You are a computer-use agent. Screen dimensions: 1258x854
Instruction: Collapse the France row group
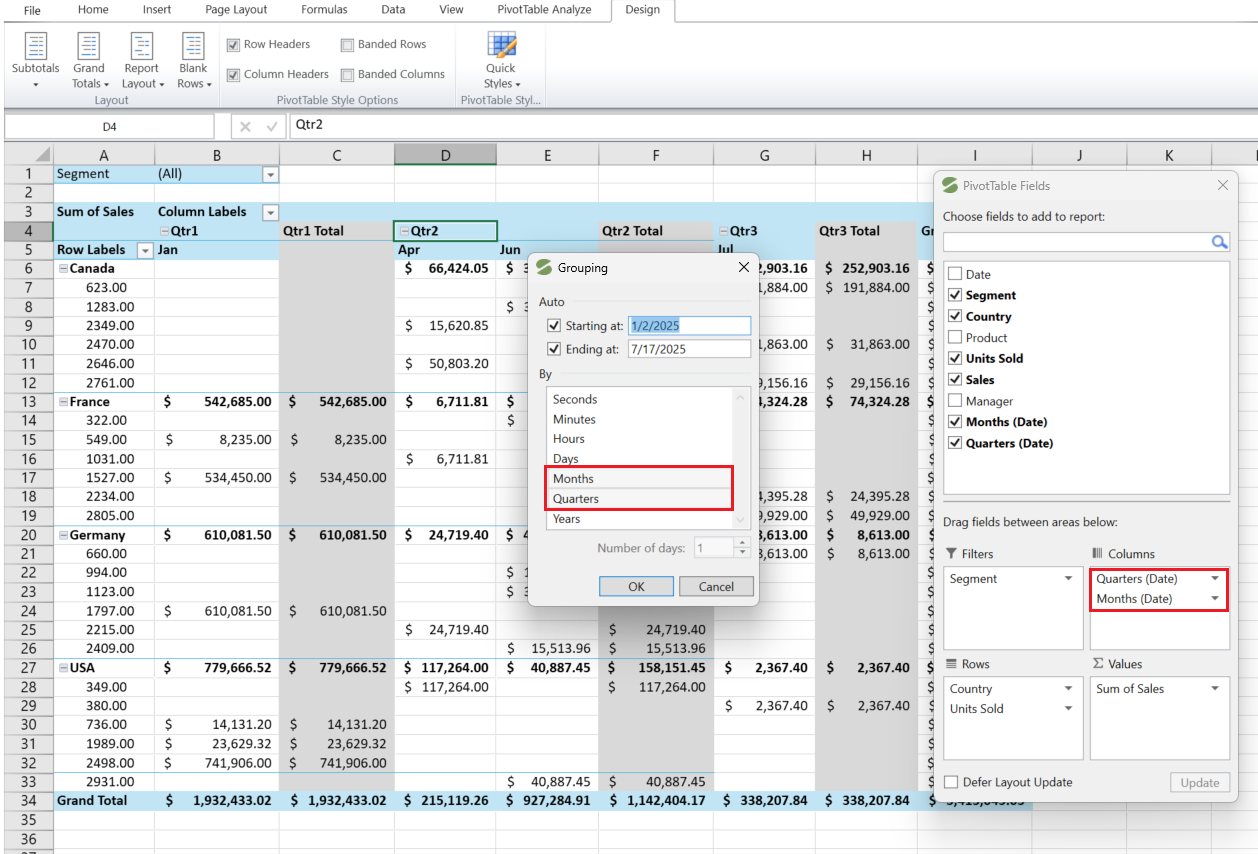[63, 402]
